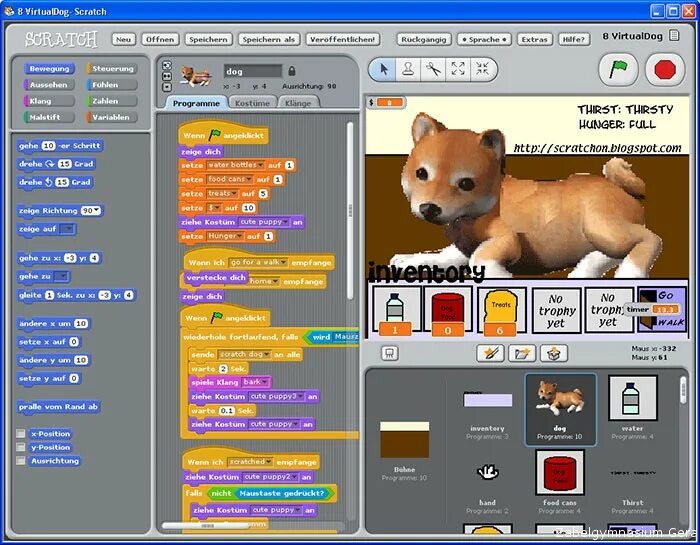Switch to presentation mode icon

pyautogui.click(x=389, y=354)
